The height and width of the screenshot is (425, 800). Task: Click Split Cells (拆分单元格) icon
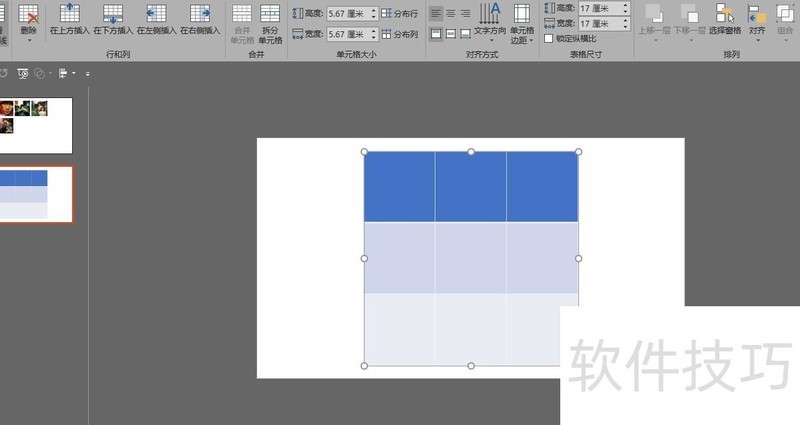[270, 20]
